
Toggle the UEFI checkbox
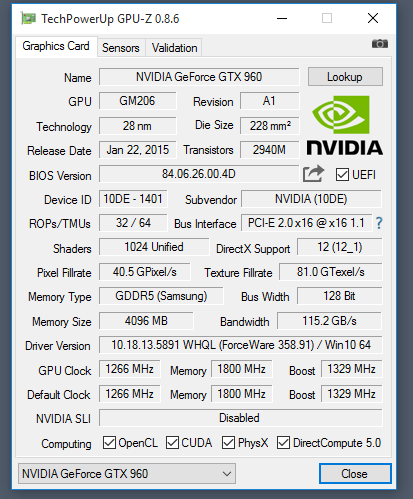point(342,174)
